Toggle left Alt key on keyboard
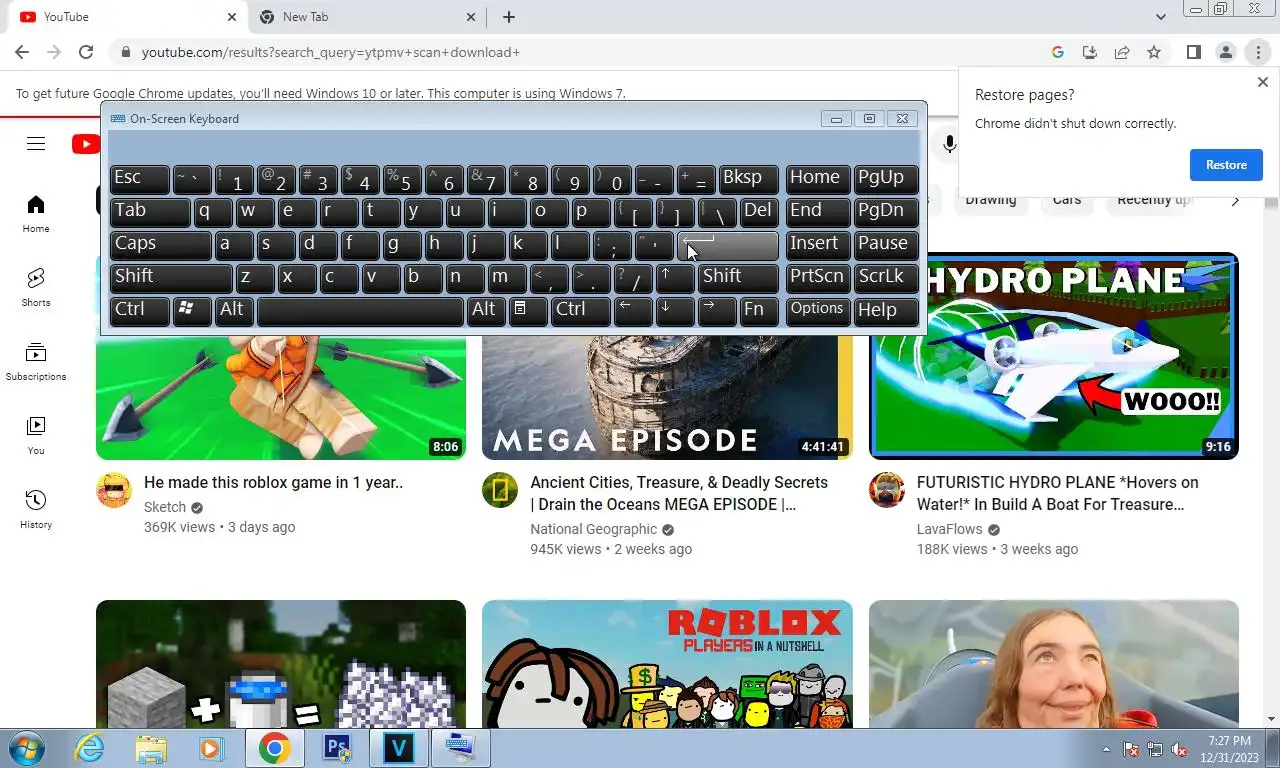The image size is (1280, 768). [x=233, y=311]
